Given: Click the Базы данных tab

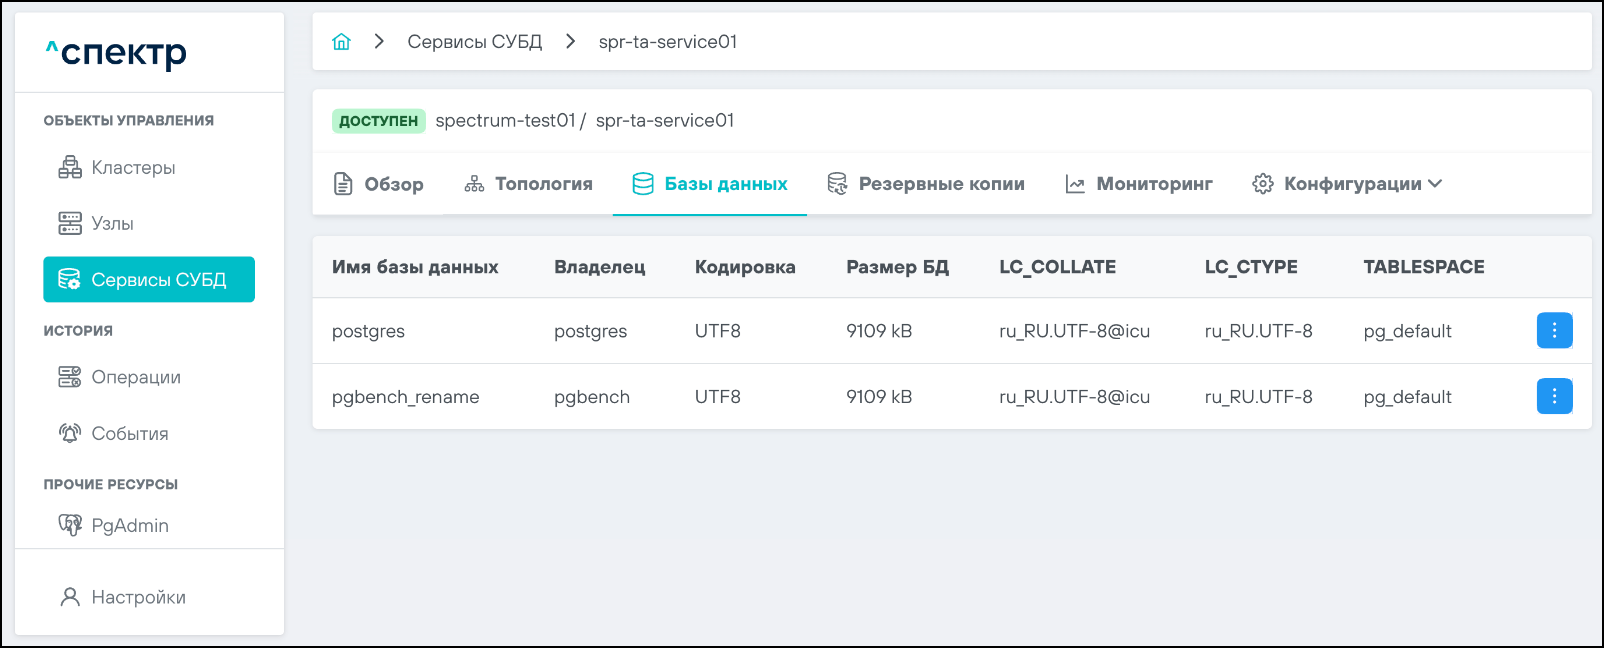Looking at the screenshot, I should (x=710, y=184).
